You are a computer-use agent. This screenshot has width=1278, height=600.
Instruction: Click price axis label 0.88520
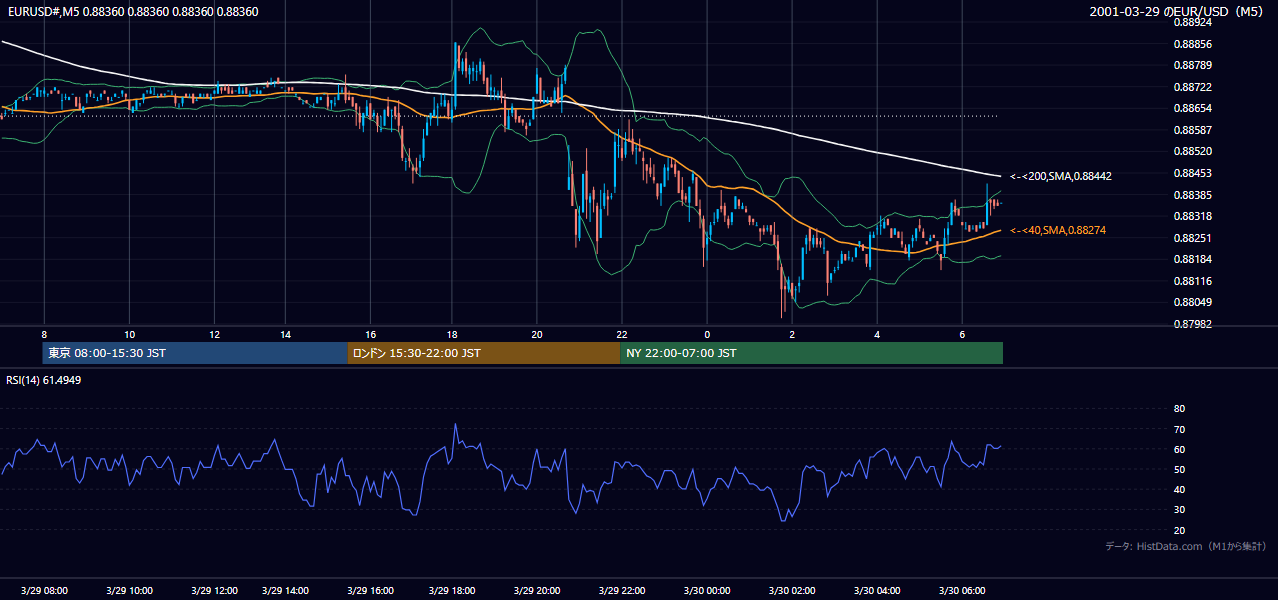1193,151
